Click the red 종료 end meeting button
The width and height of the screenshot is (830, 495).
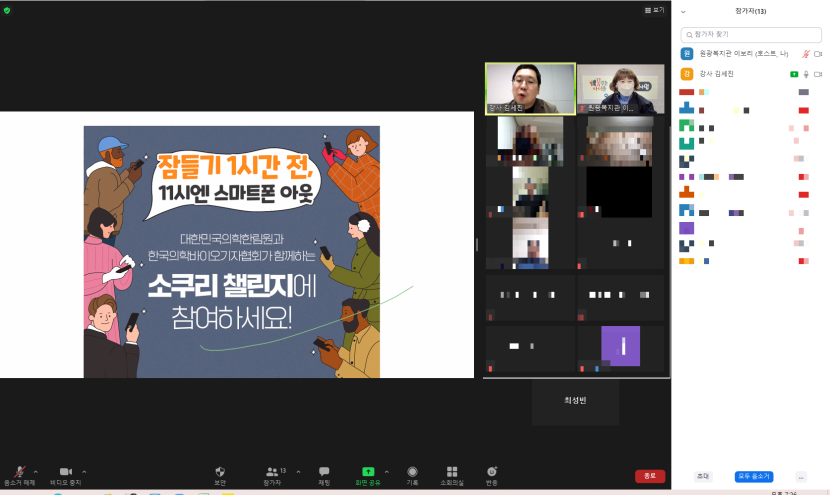point(650,476)
